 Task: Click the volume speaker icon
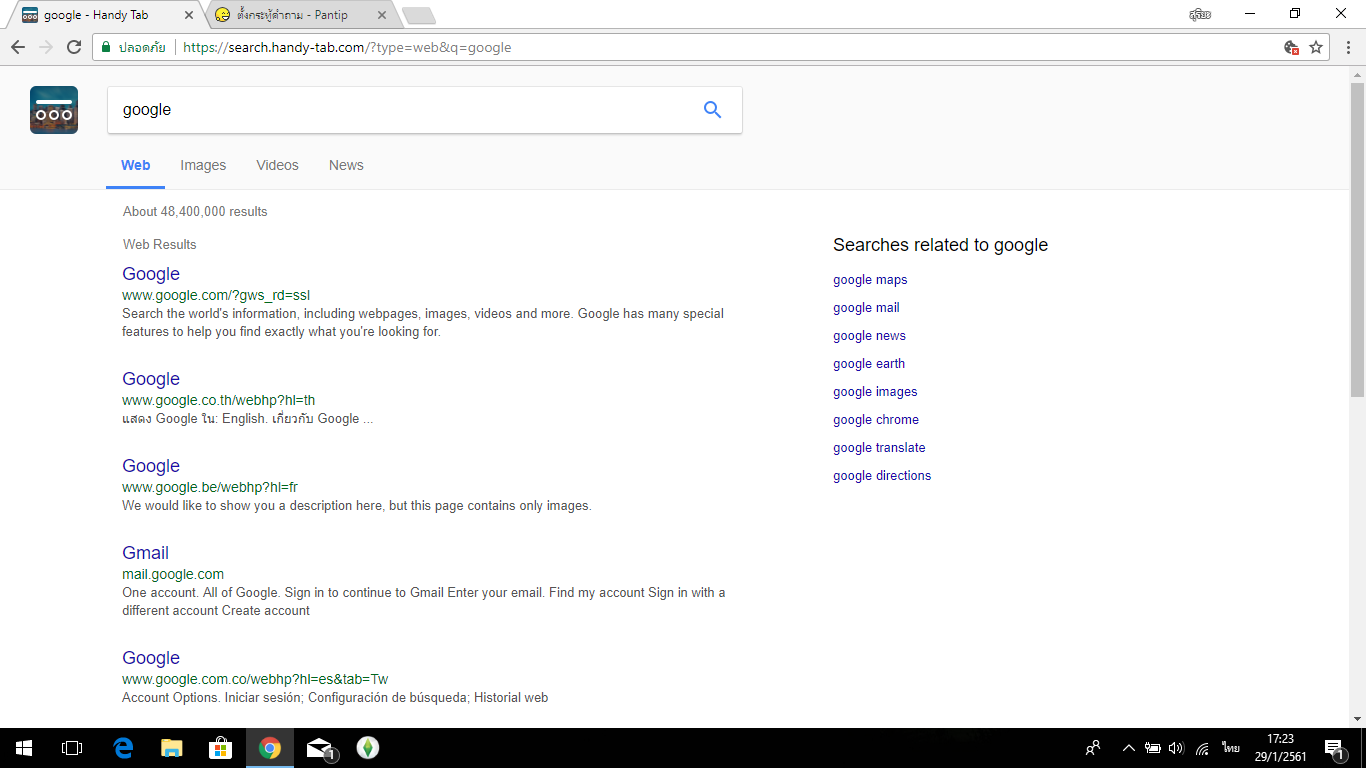click(1176, 748)
